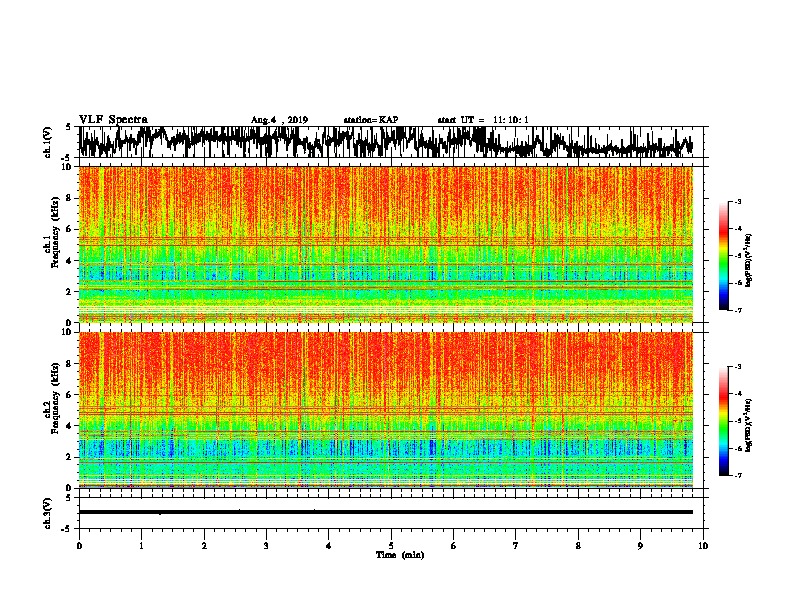This screenshot has width=792, height=612.
Task: Click the ch.1(V) waveform trace panel
Action: [x=391, y=142]
